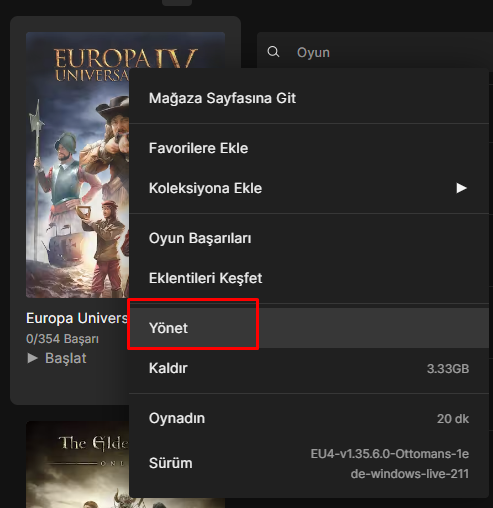Select Mağaza Sayfasına Git

(x=309, y=98)
